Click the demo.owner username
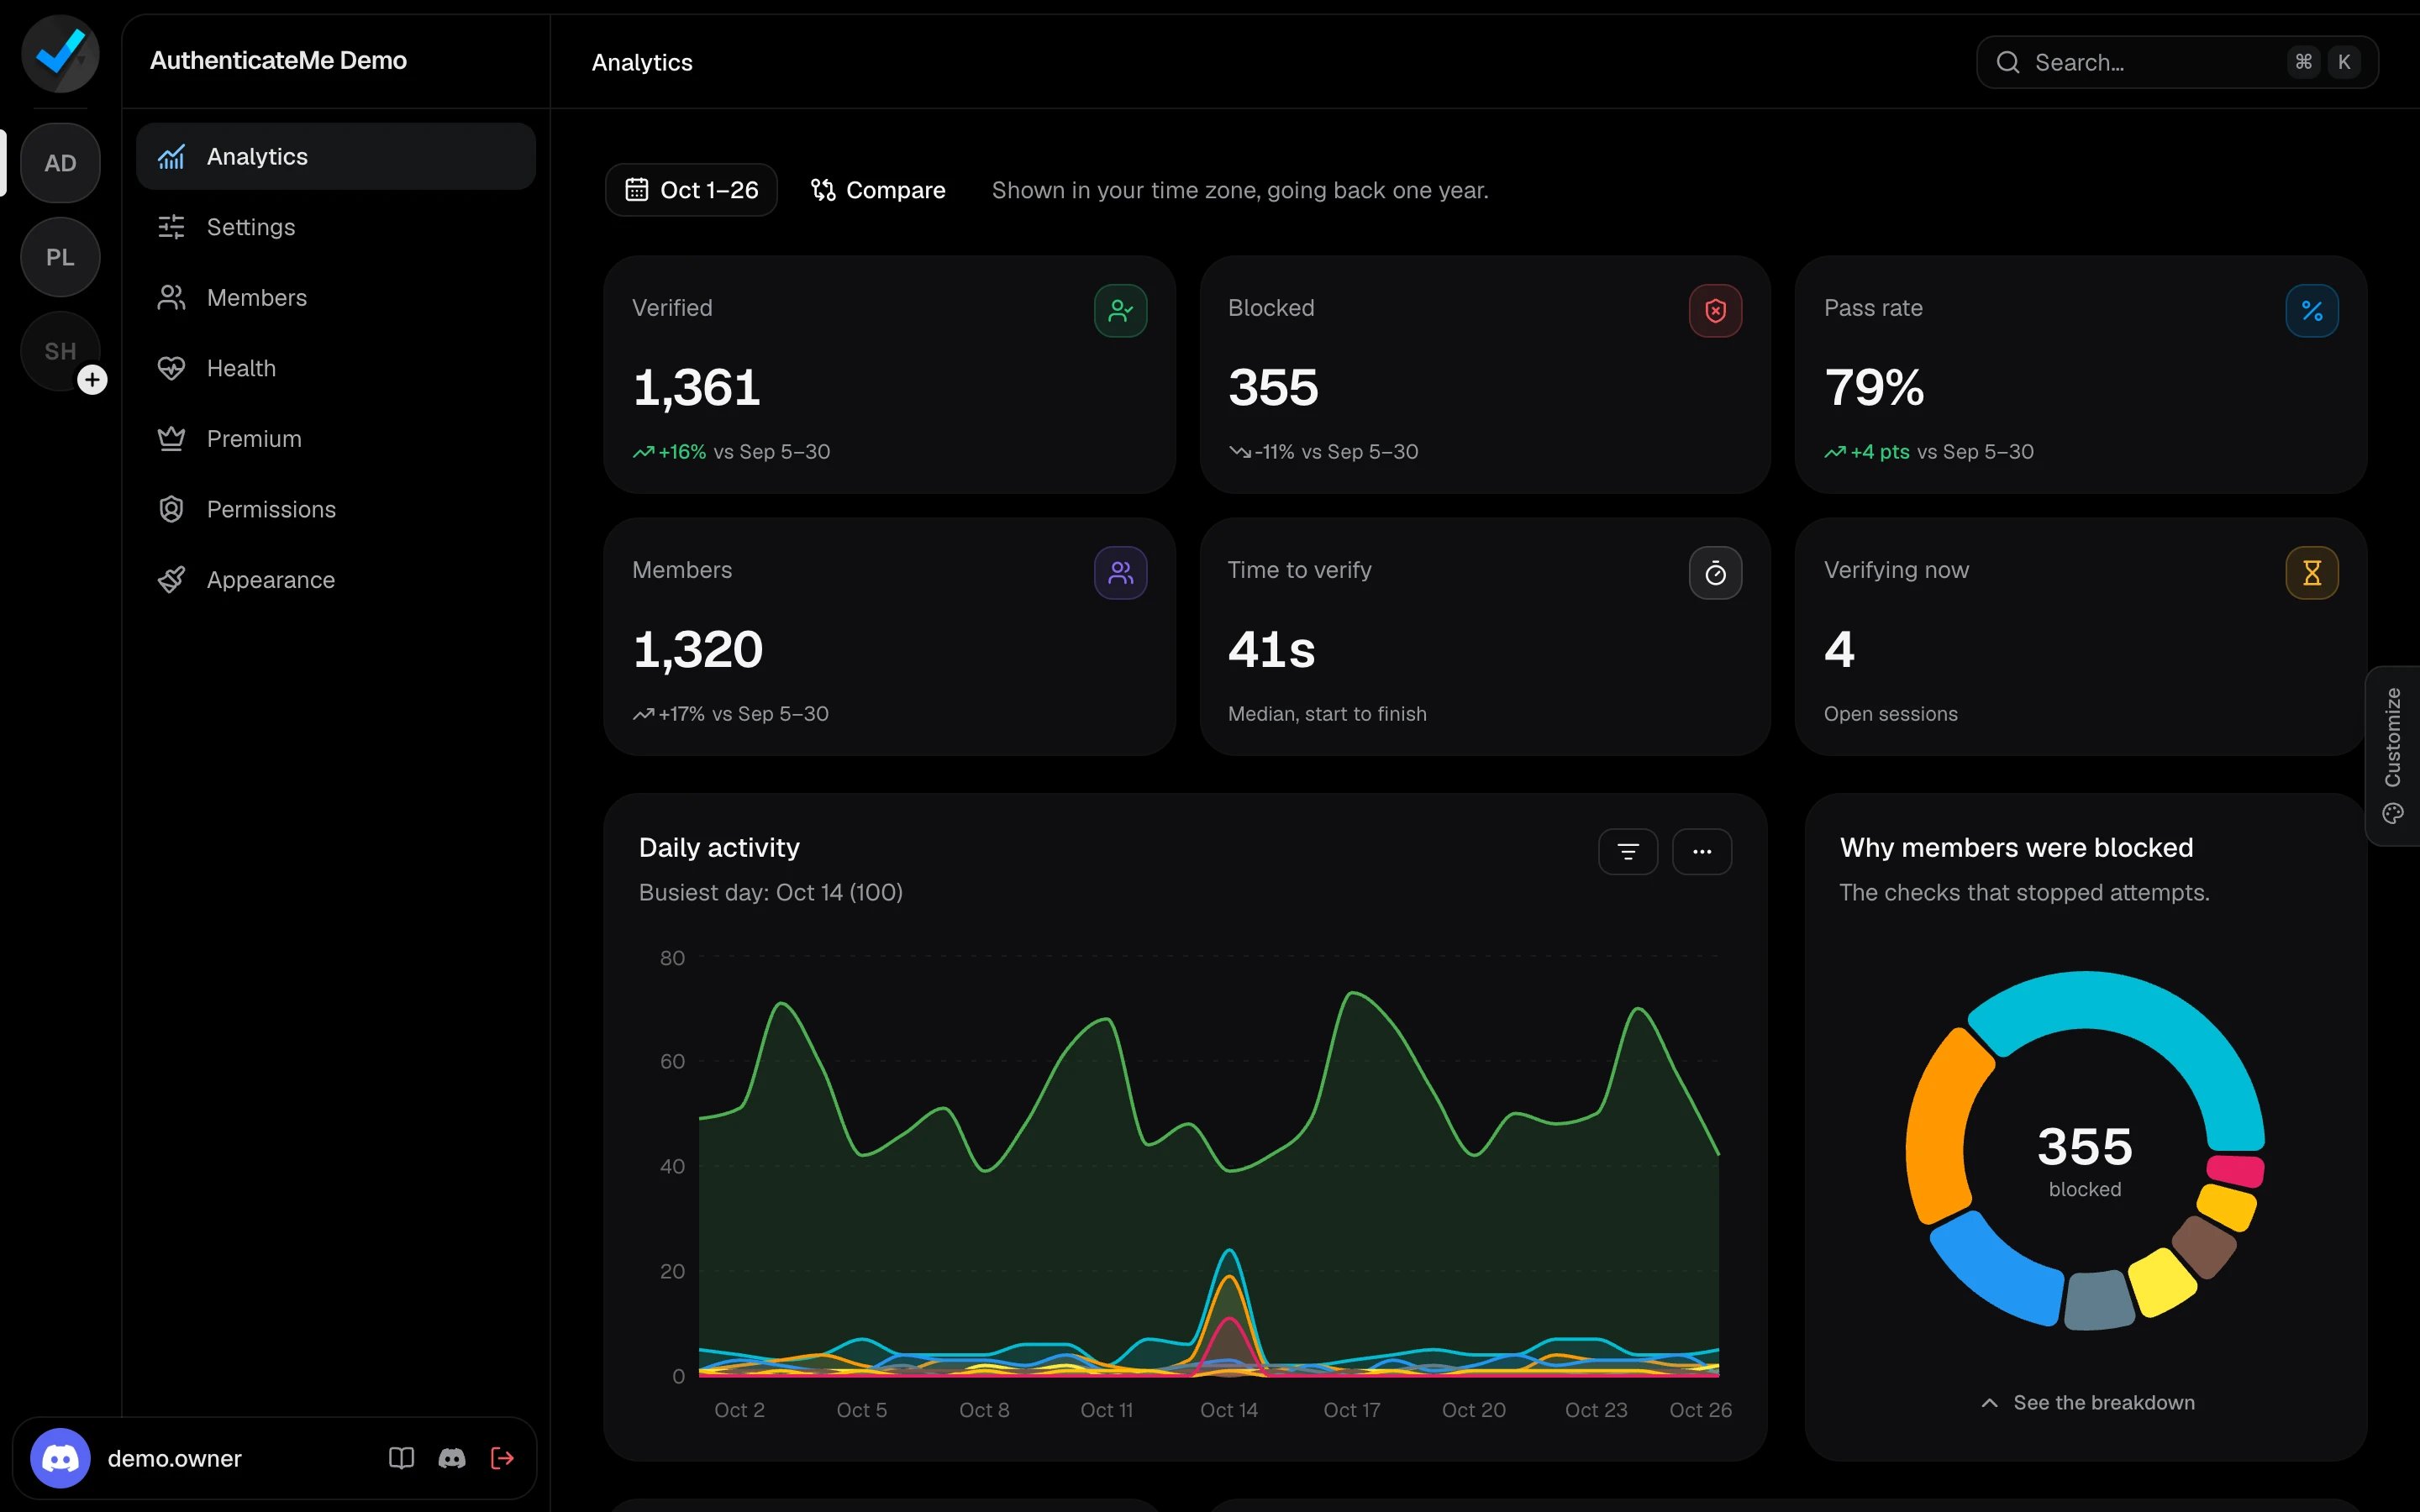The width and height of the screenshot is (2420, 1512). coord(175,1458)
